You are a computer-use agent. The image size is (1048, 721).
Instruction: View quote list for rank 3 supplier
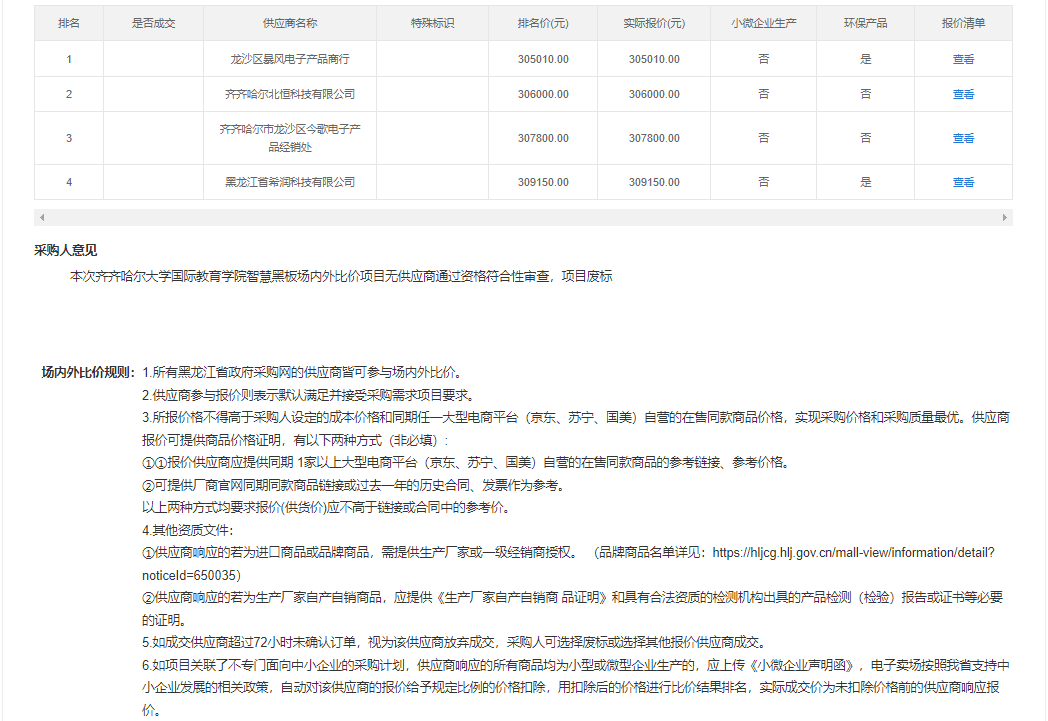963,138
